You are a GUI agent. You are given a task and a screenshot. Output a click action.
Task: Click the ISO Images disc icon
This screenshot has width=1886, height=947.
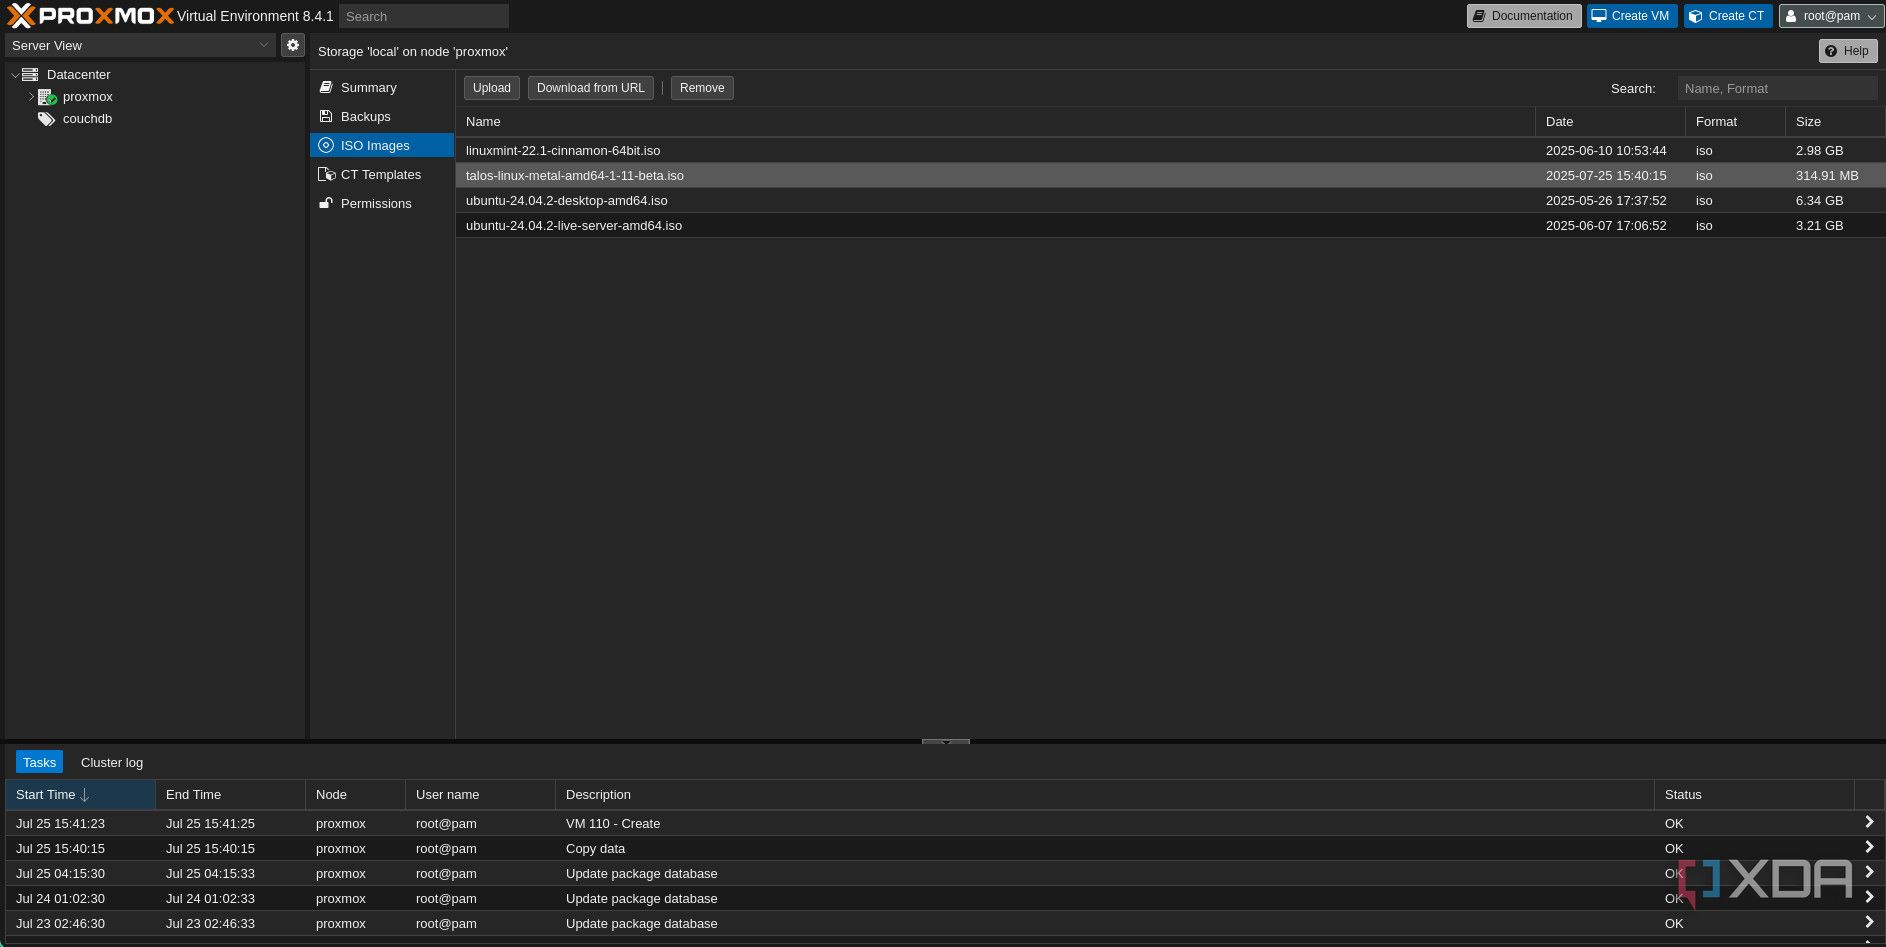[326, 146]
